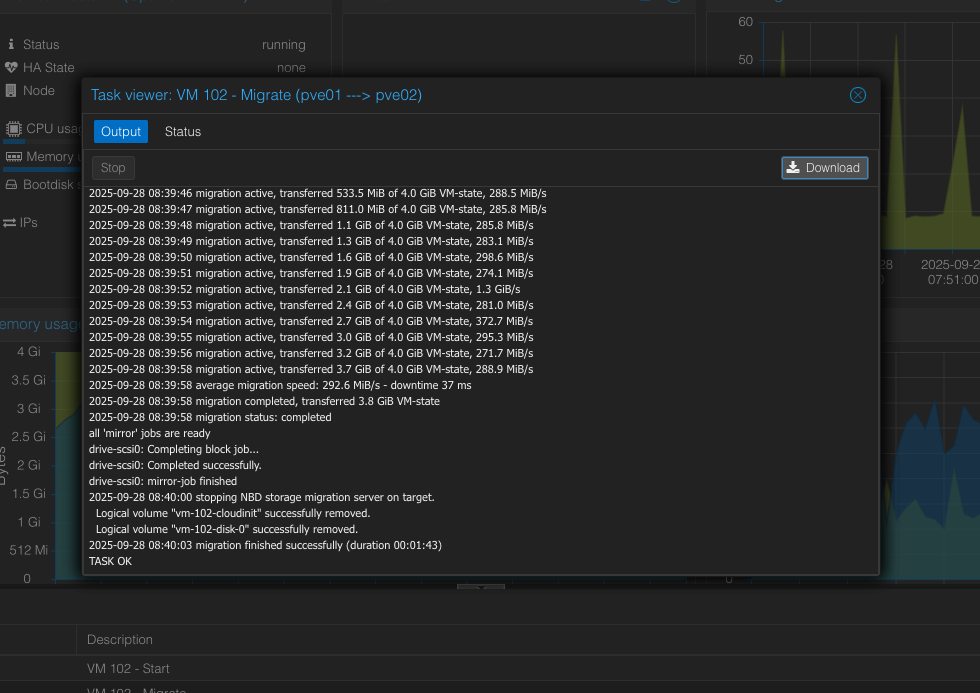This screenshot has width=980, height=693.
Task: Click the Status info icon
Action: (x=12, y=45)
